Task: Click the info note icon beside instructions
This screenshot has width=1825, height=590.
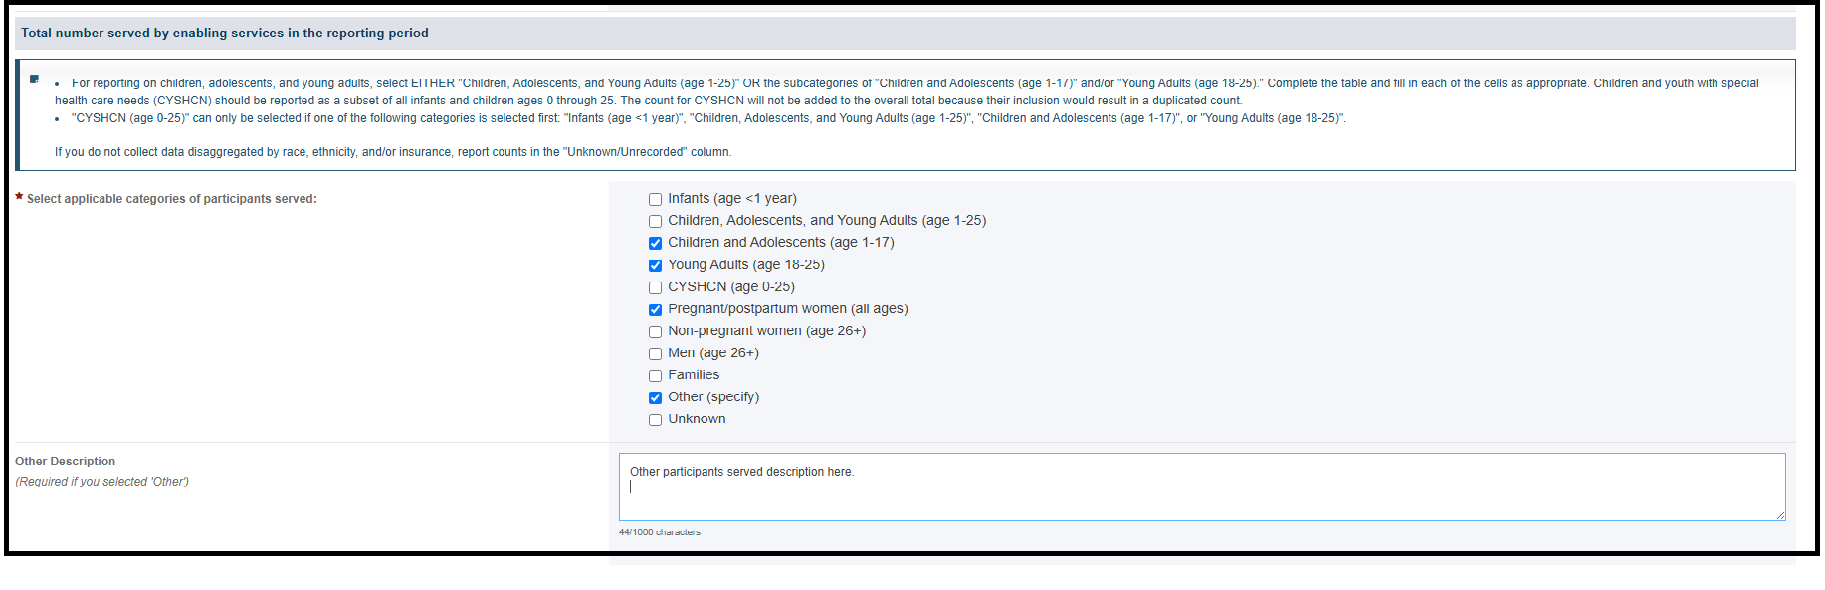Action: tap(34, 79)
